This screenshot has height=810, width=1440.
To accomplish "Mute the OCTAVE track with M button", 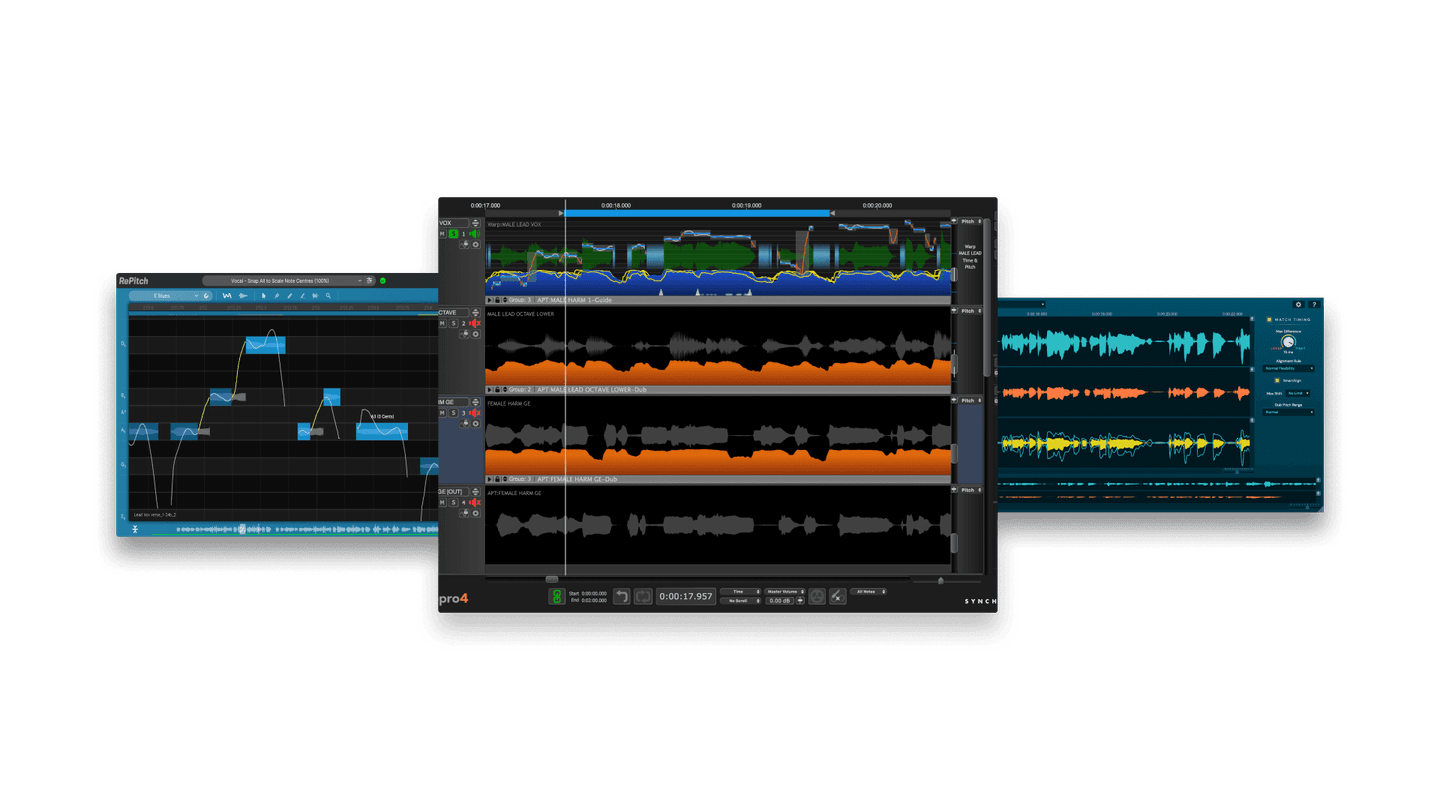I will [442, 323].
